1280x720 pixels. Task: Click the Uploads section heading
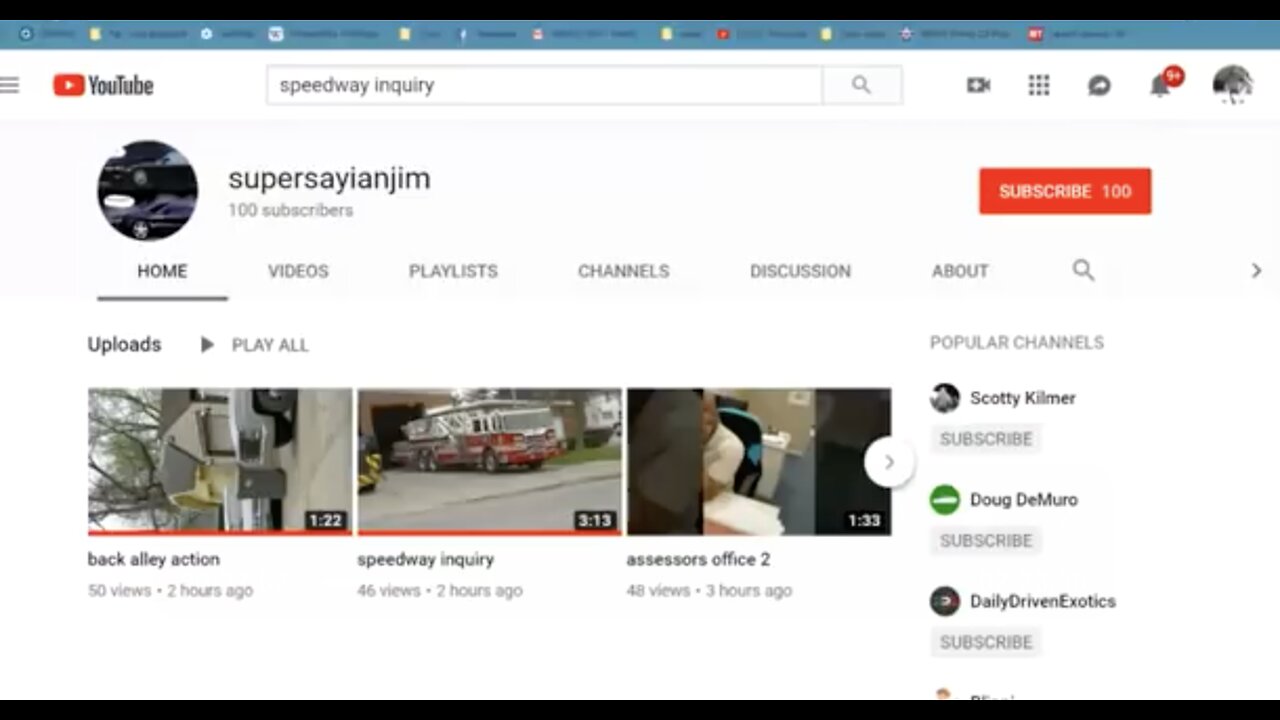[x=124, y=344]
